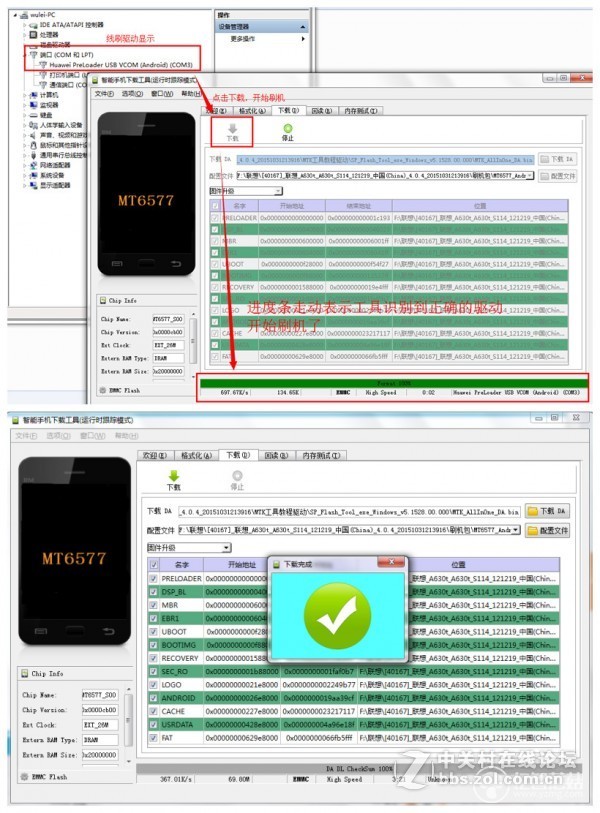
Task: Click the 计算机 device category icon
Action: (34, 95)
